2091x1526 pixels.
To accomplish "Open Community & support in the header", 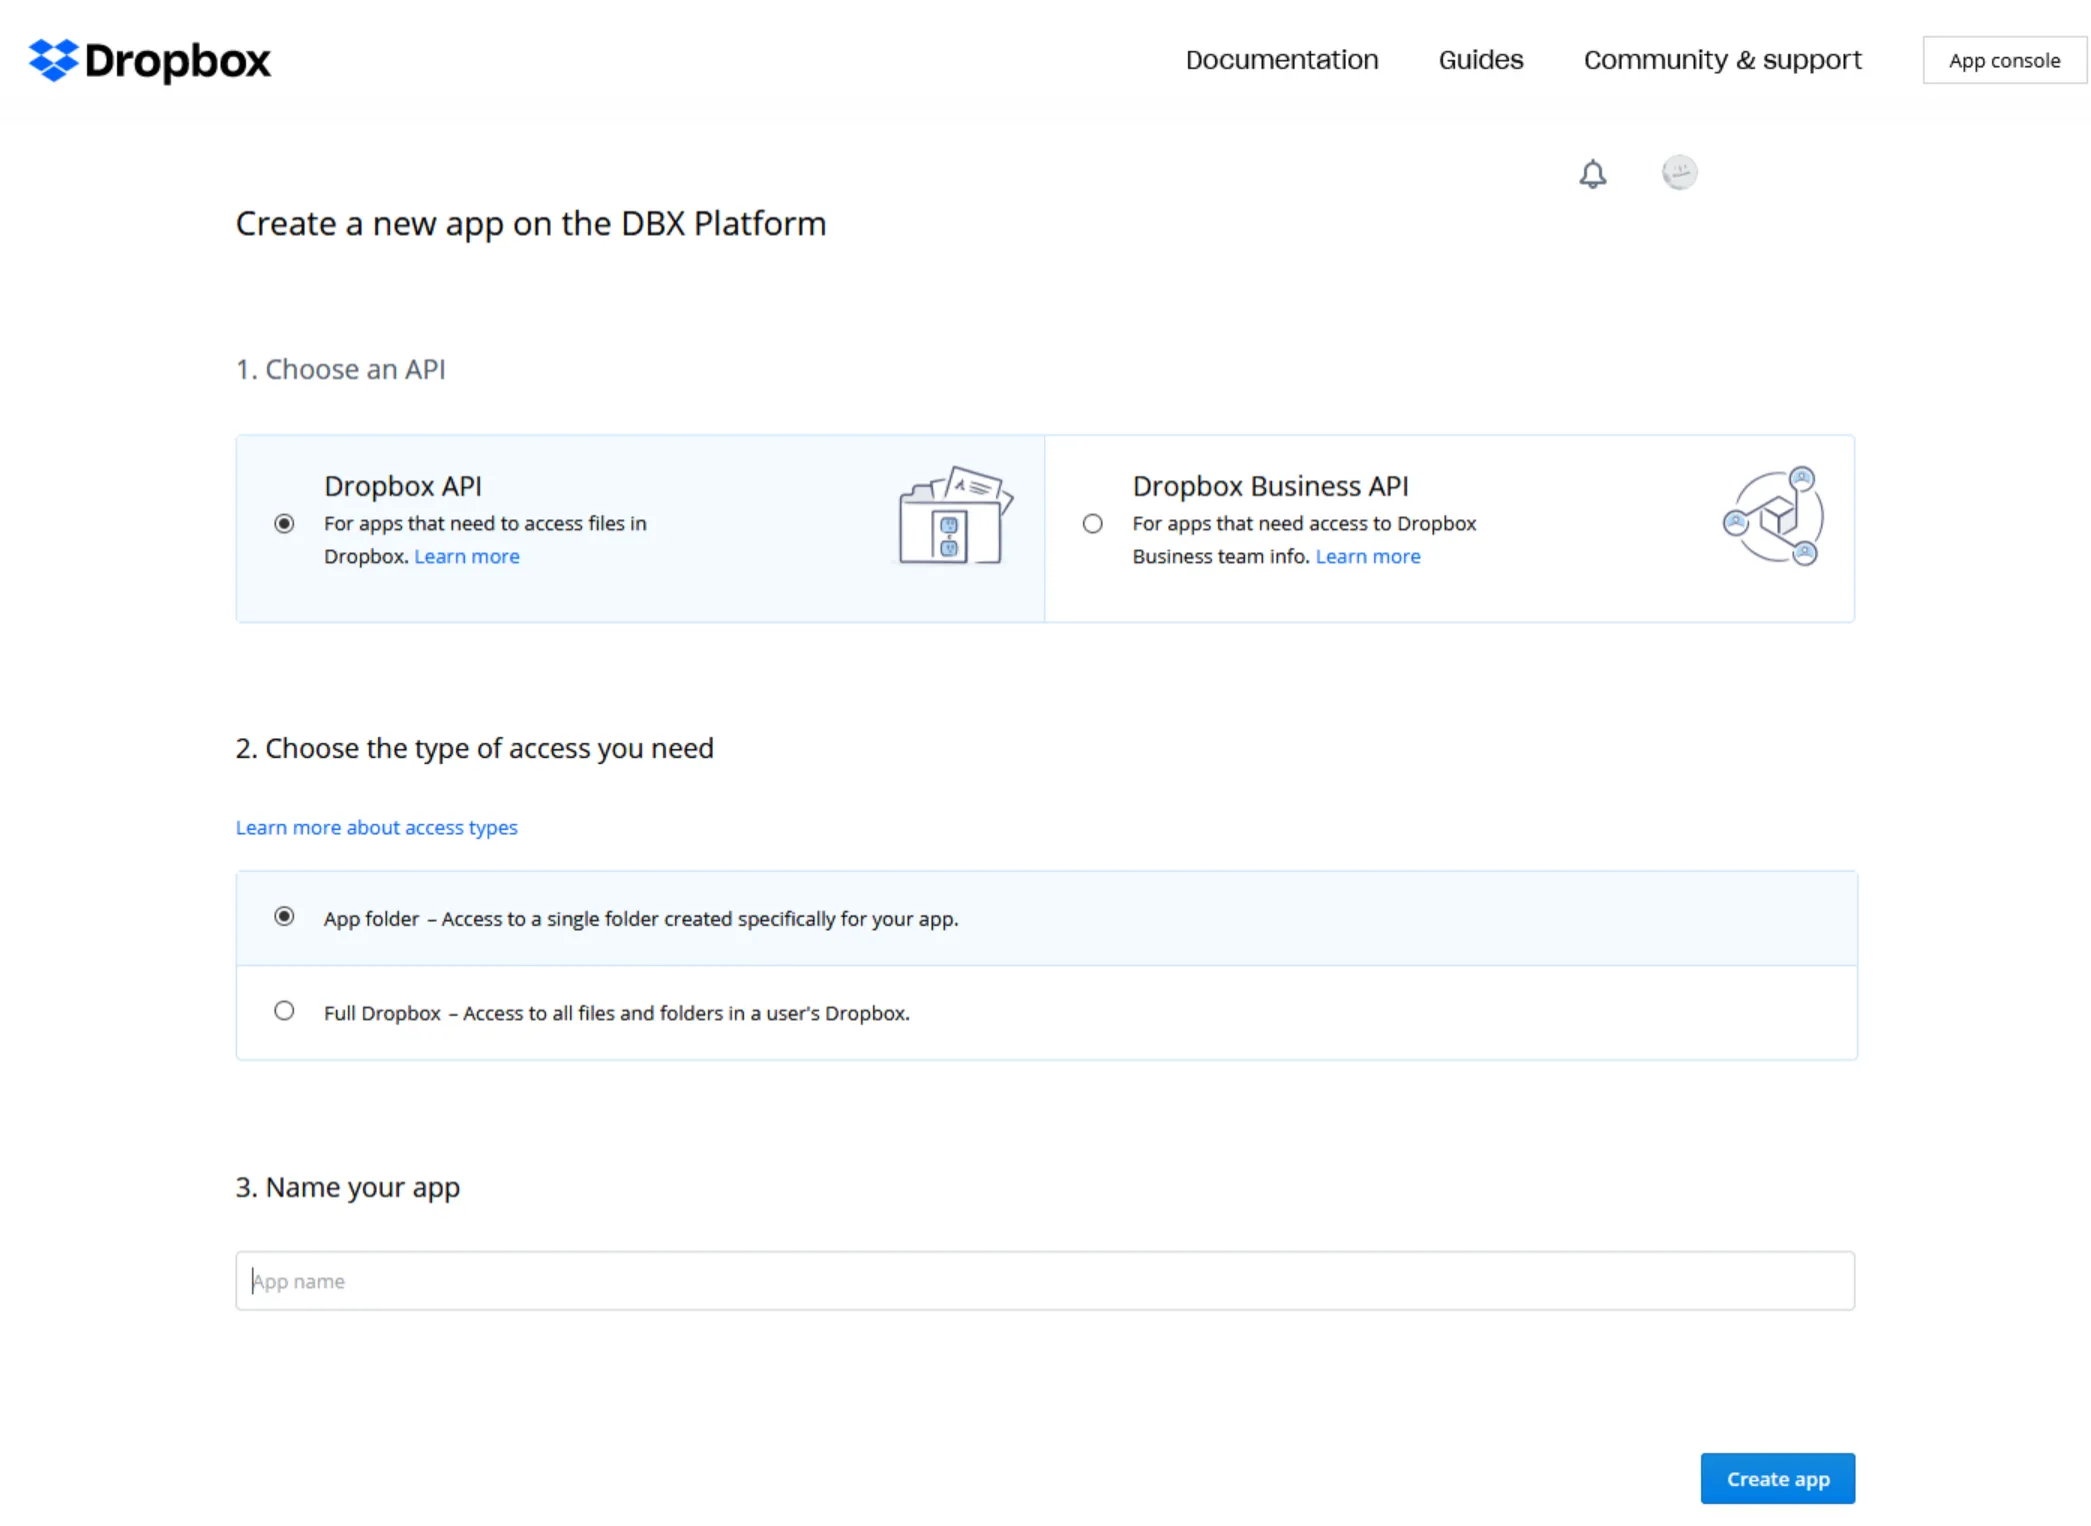I will [1722, 60].
